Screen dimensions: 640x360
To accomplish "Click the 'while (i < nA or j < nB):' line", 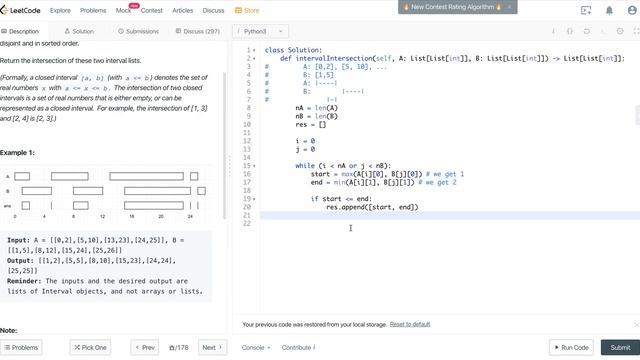I will click(x=343, y=166).
